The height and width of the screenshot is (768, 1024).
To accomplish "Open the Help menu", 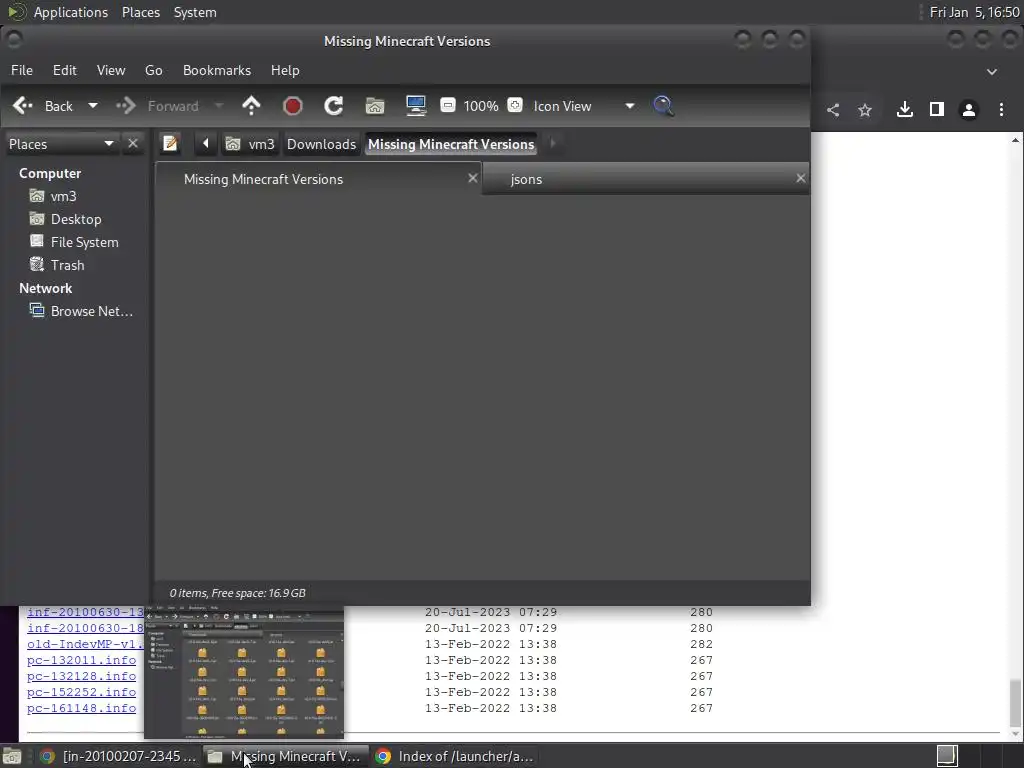I will point(285,70).
